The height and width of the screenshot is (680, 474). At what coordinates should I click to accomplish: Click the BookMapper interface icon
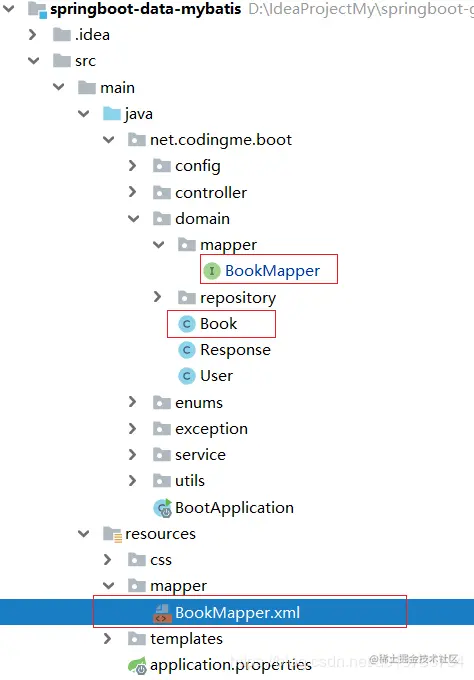212,271
